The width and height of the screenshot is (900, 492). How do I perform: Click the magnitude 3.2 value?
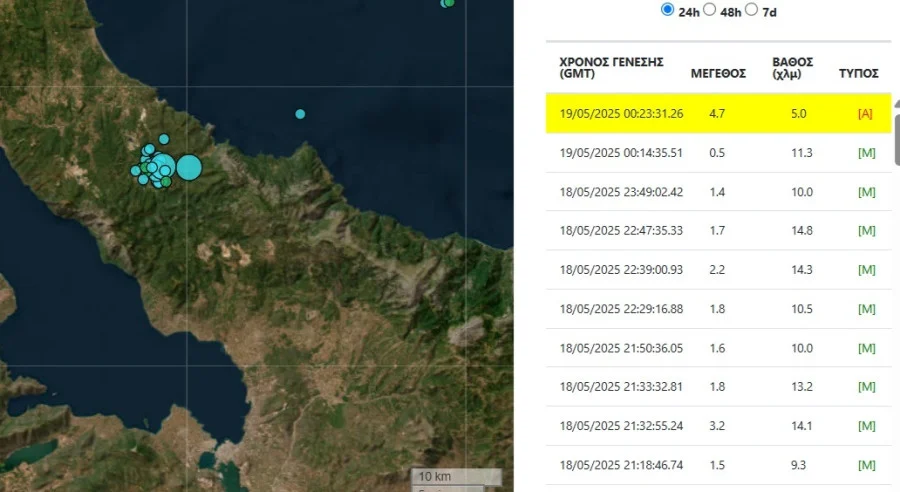[717, 426]
